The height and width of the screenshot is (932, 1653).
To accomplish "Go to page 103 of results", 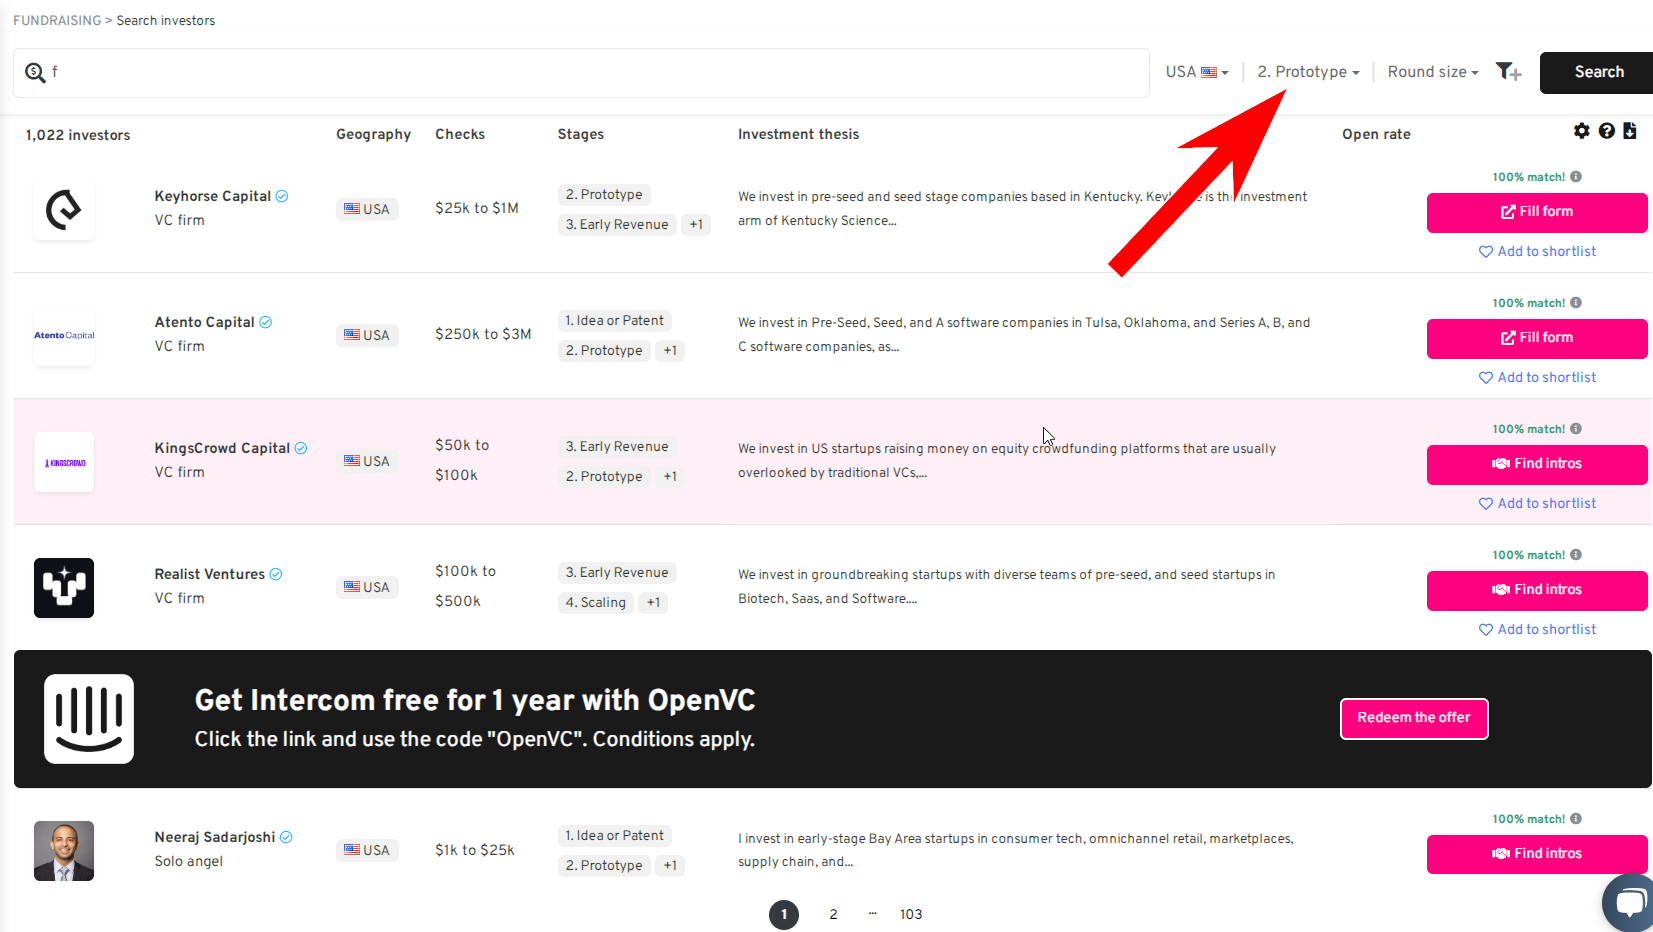I will pos(911,914).
